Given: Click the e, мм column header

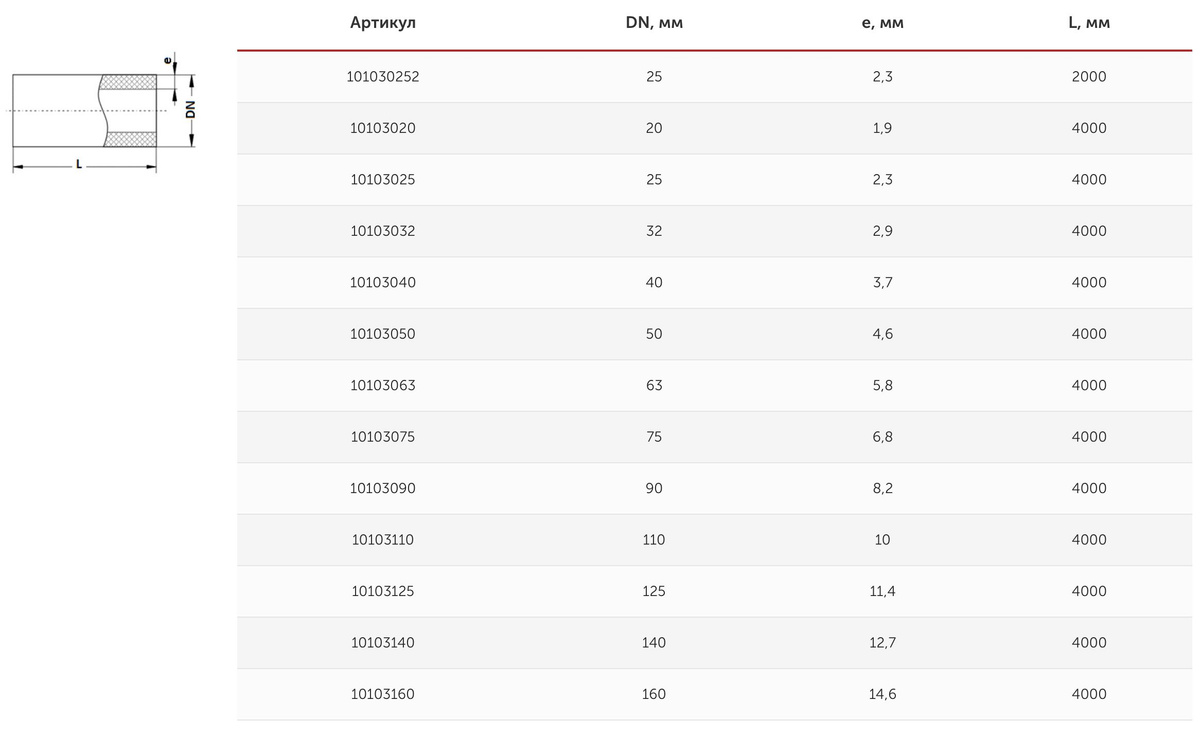Looking at the screenshot, I should tap(882, 24).
